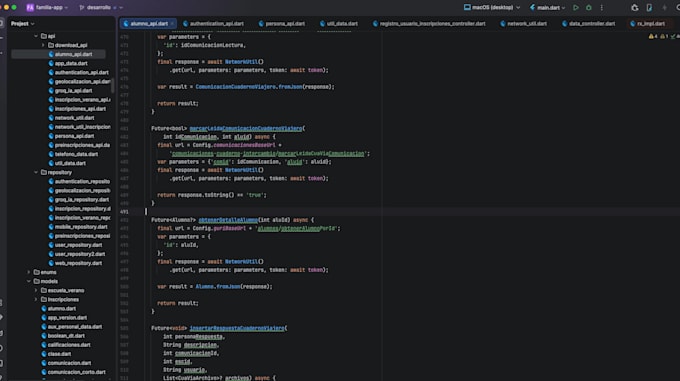Click the yellow warnings indicator in editor
The width and height of the screenshot is (680, 381).
(x=653, y=36)
